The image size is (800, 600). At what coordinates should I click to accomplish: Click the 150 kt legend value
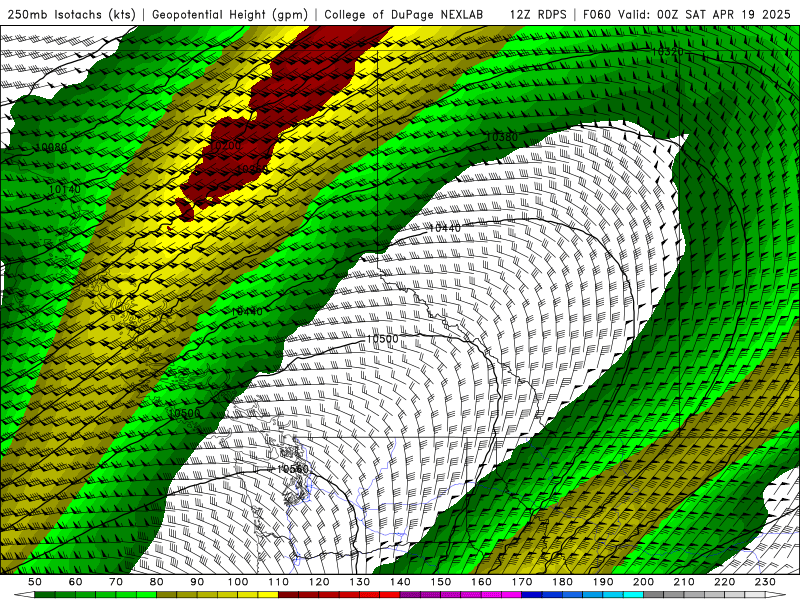[x=440, y=582]
